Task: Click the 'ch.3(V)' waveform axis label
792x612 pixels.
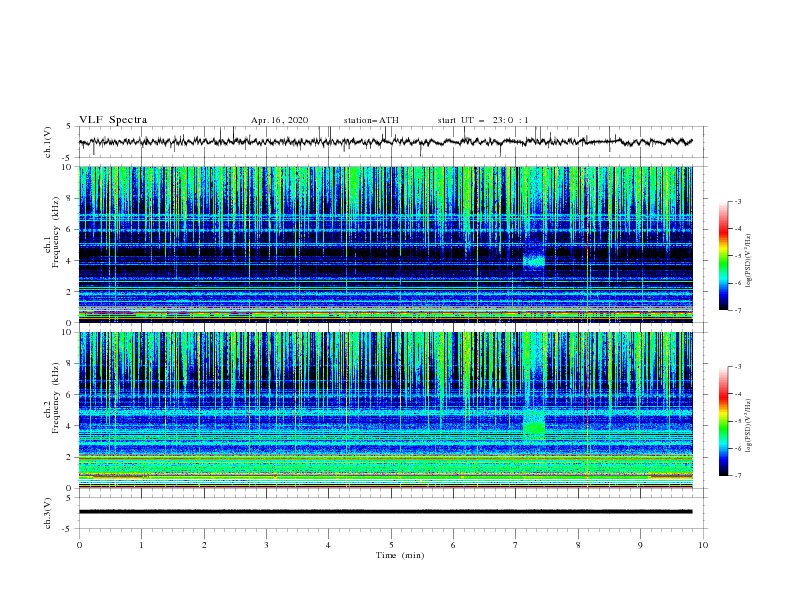Action: [48, 513]
